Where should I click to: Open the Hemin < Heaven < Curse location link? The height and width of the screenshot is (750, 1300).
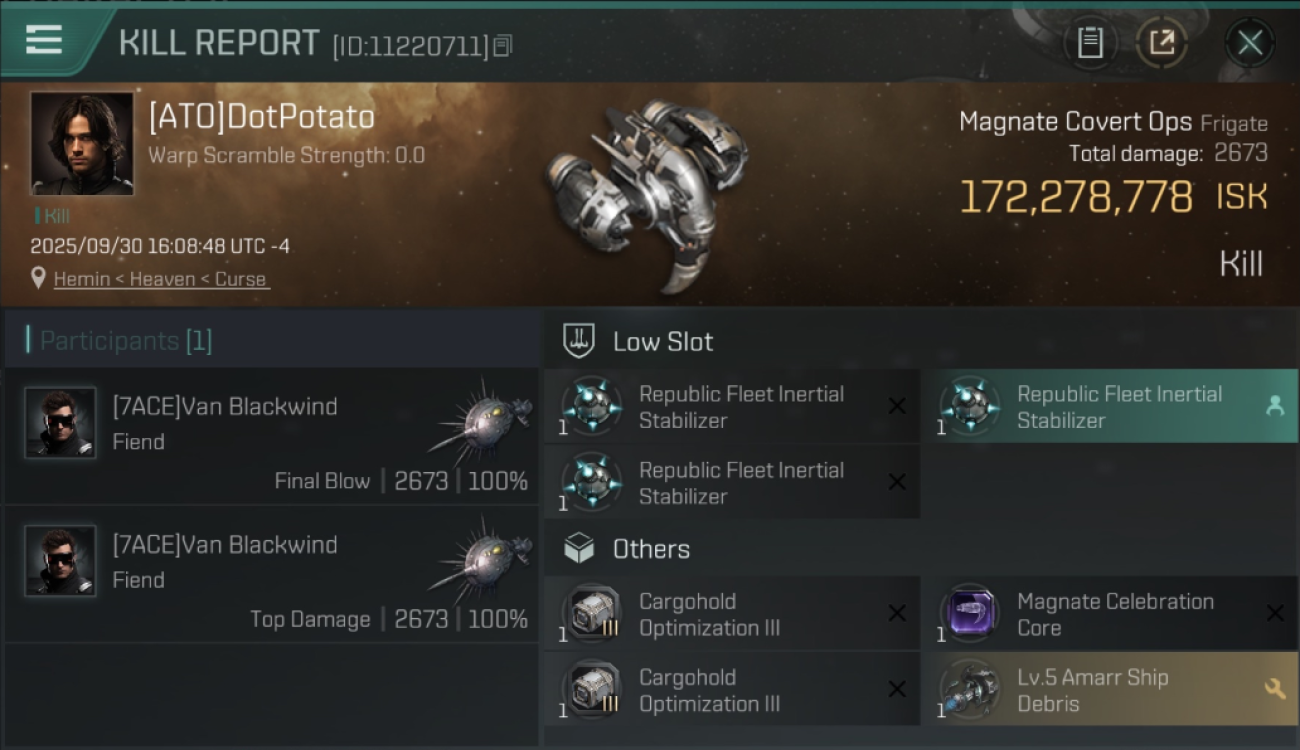point(161,279)
